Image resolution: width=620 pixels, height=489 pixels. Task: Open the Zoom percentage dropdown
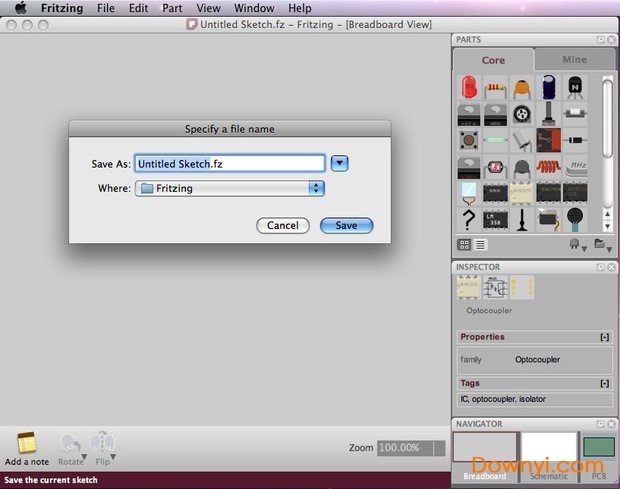[410, 449]
